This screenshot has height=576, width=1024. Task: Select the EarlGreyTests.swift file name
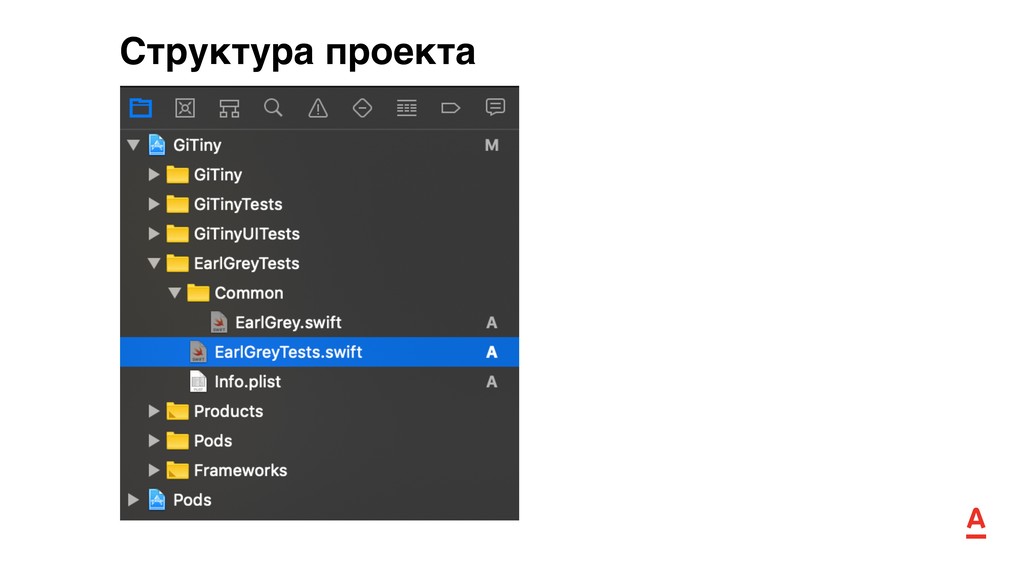pos(288,352)
